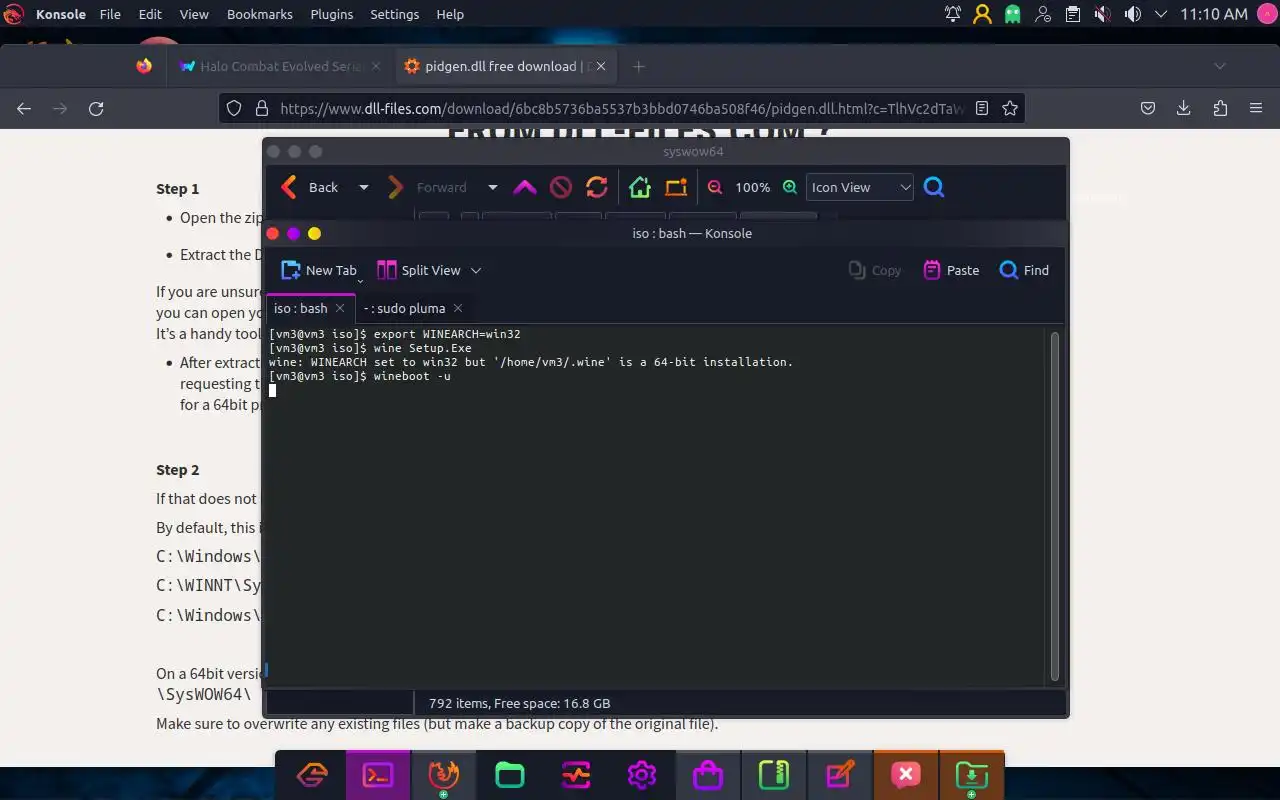1280x800 pixels.
Task: Open the Settings menu
Action: pos(395,14)
